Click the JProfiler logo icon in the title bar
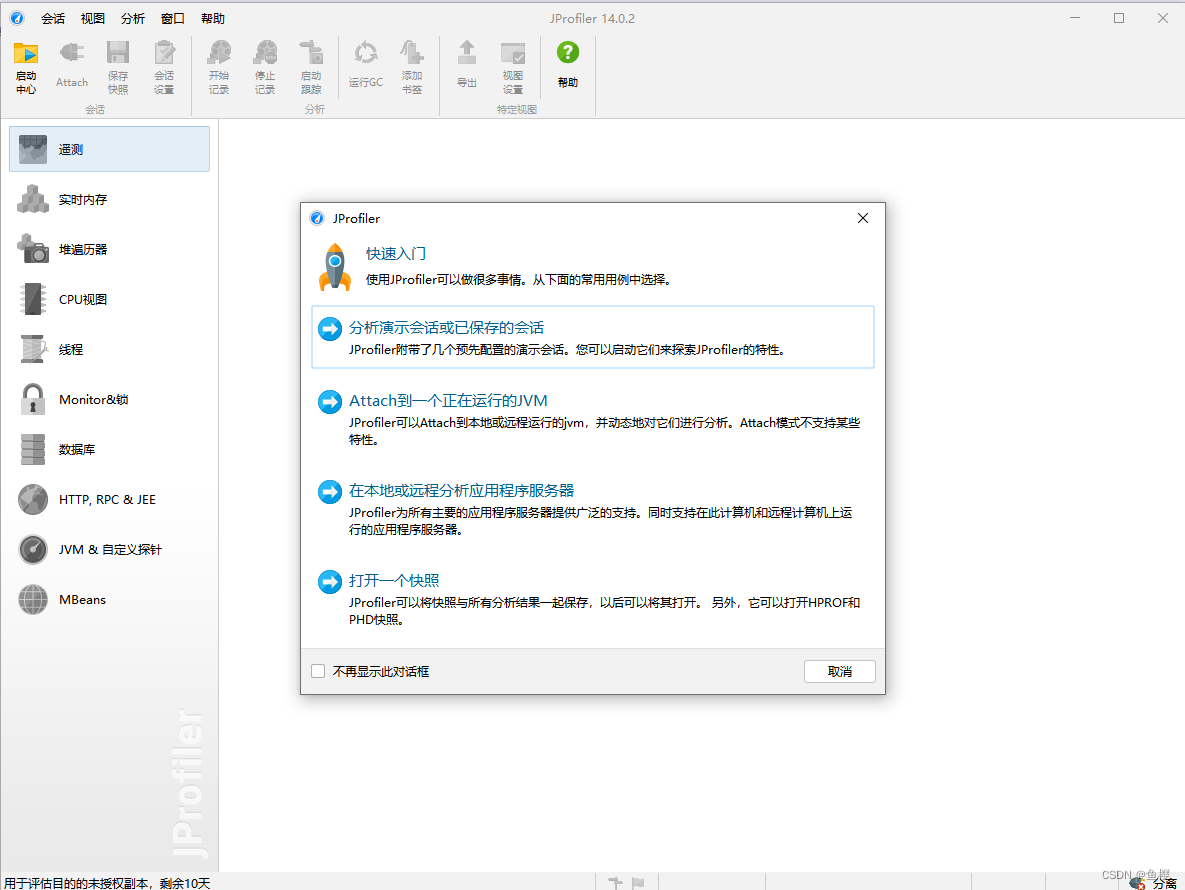The width and height of the screenshot is (1185, 890). [17, 18]
